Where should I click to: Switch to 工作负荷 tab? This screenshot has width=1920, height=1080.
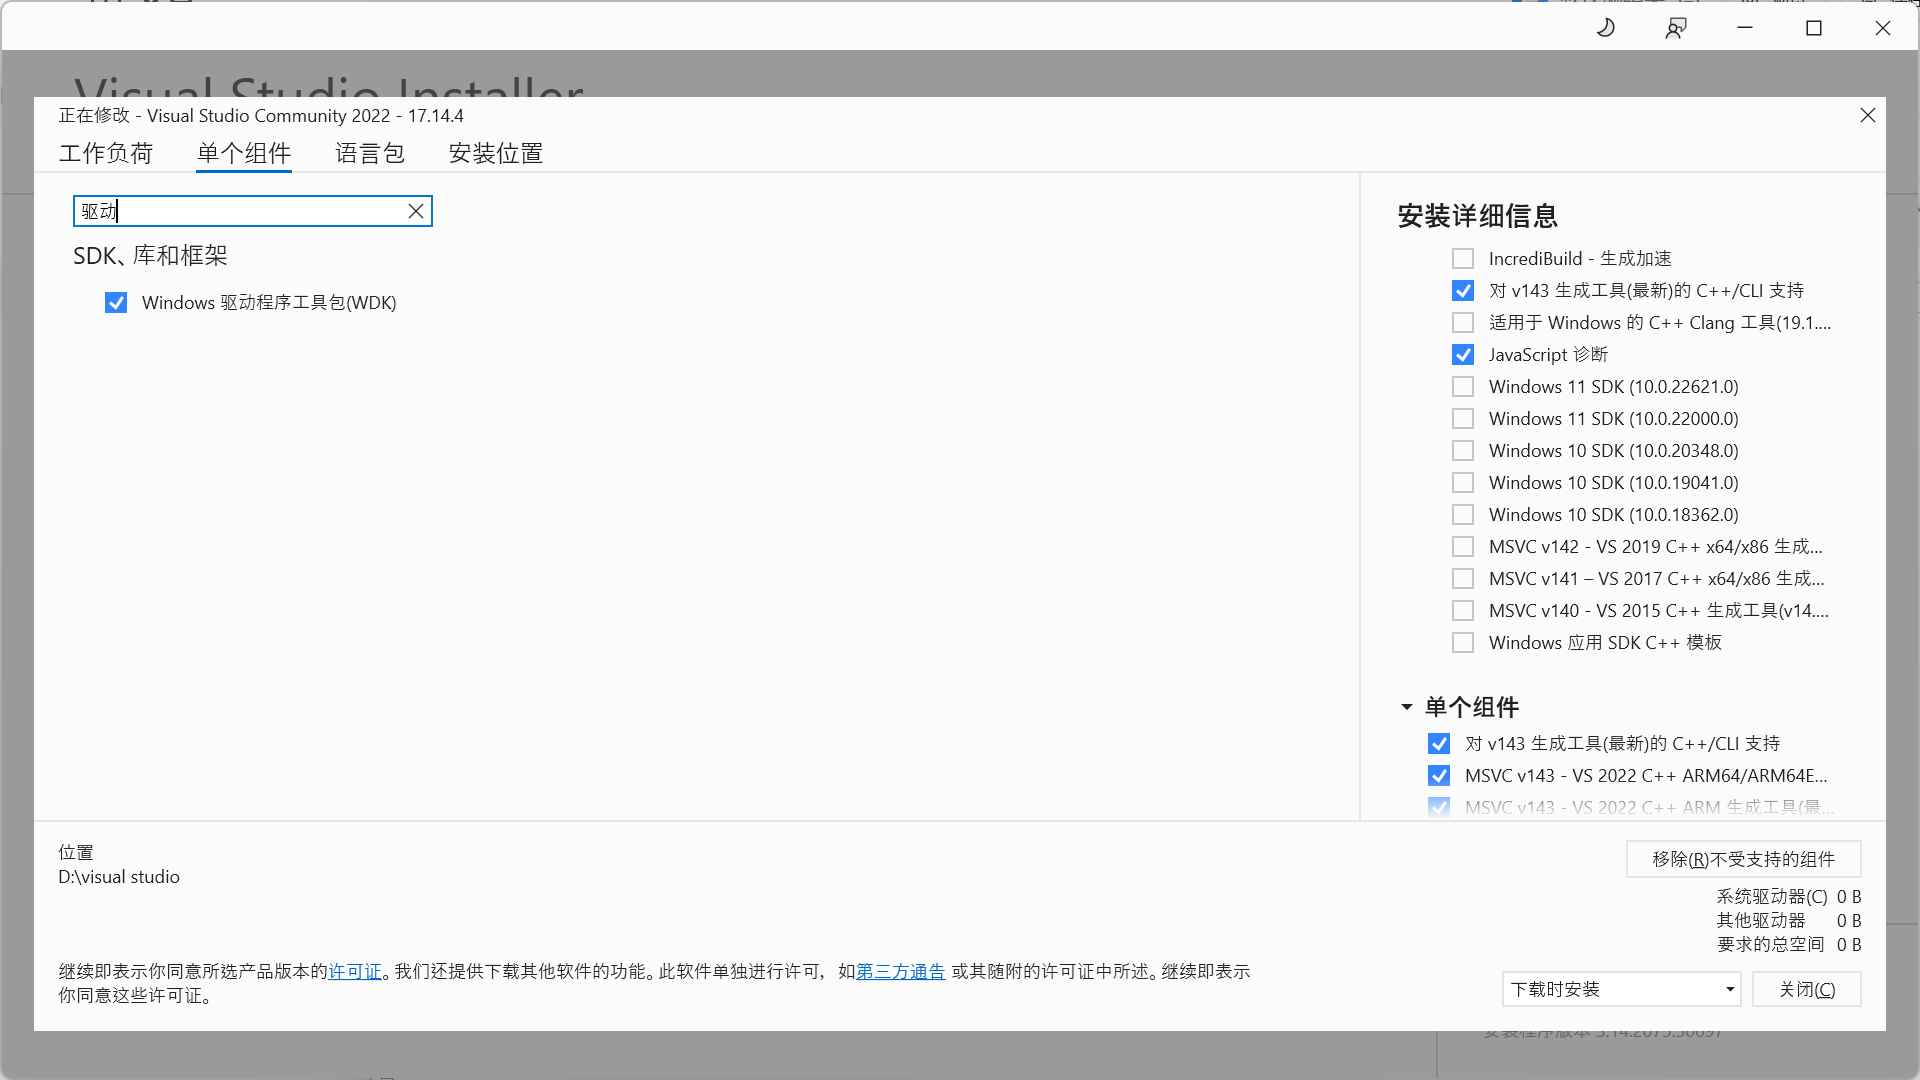coord(106,153)
